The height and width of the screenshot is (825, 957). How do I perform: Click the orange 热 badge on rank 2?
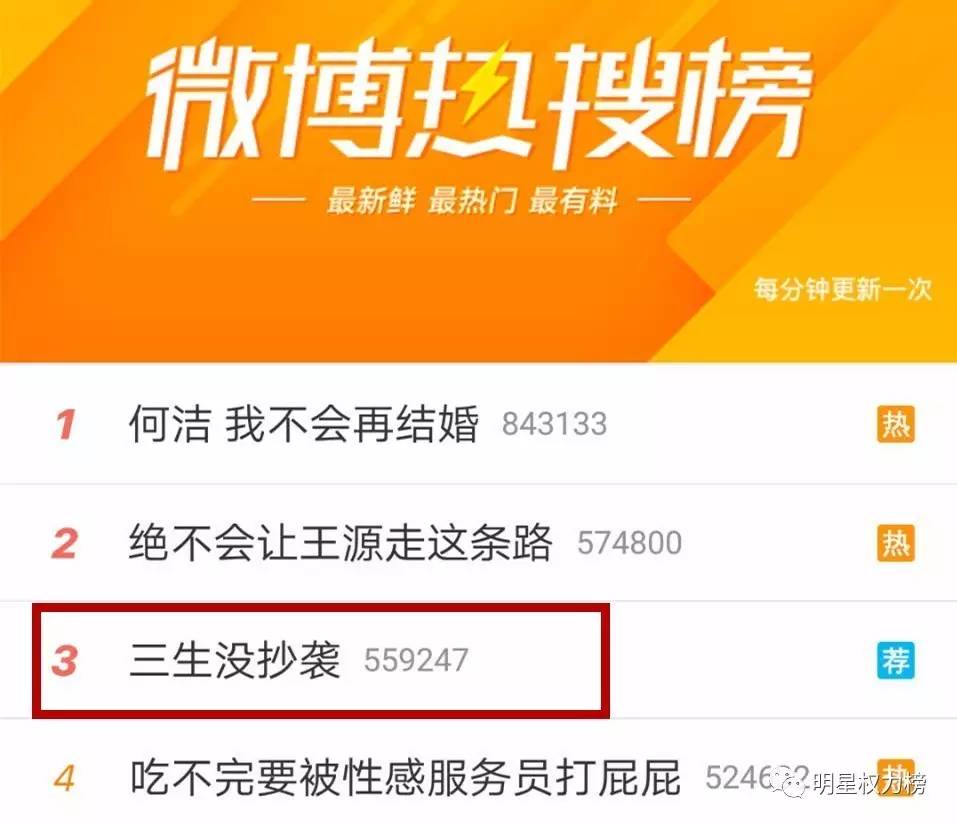895,542
